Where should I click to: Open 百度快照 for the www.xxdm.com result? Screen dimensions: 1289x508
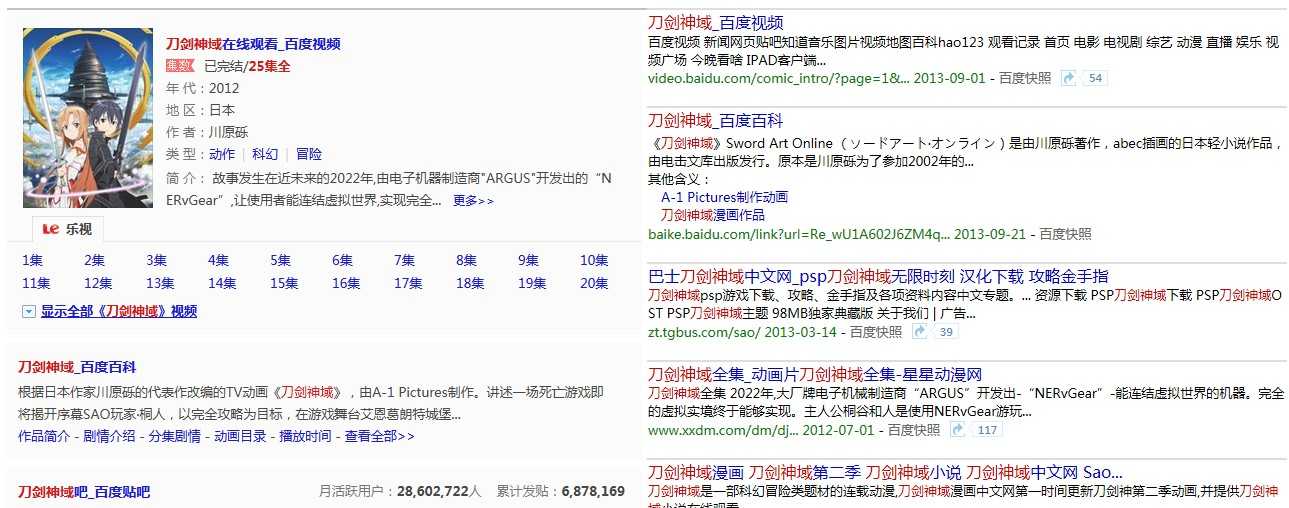click(914, 430)
